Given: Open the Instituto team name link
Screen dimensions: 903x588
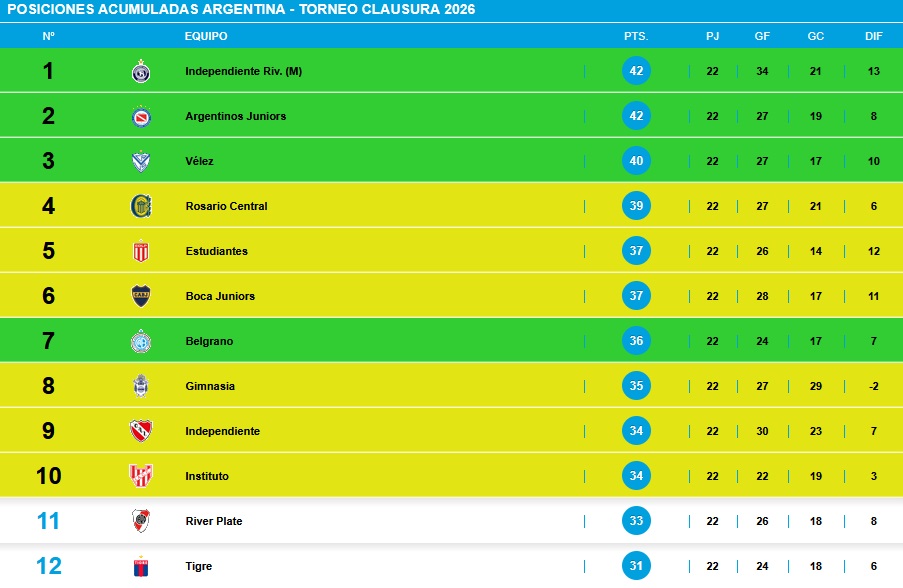Looking at the screenshot, I should point(207,476).
